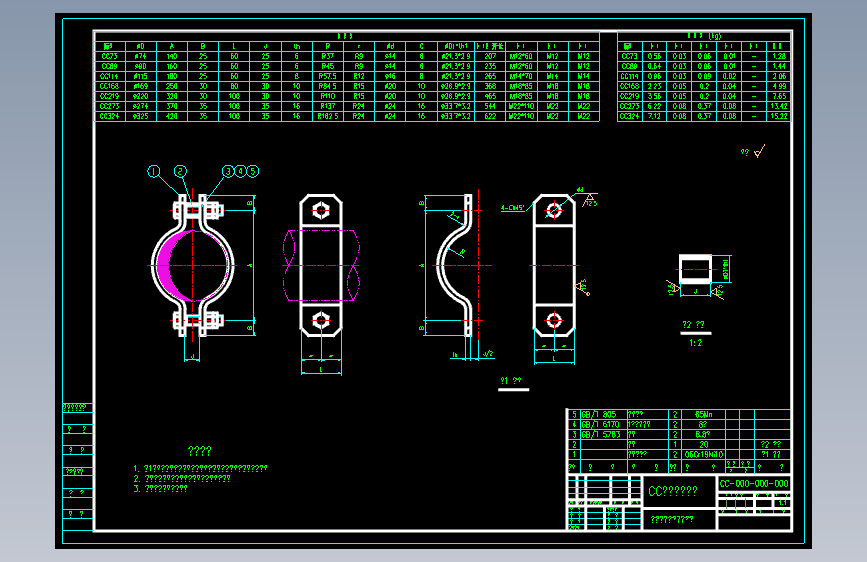The height and width of the screenshot is (562, 867).
Task: Click balloon number 4 on the assembly view
Action: [241, 171]
